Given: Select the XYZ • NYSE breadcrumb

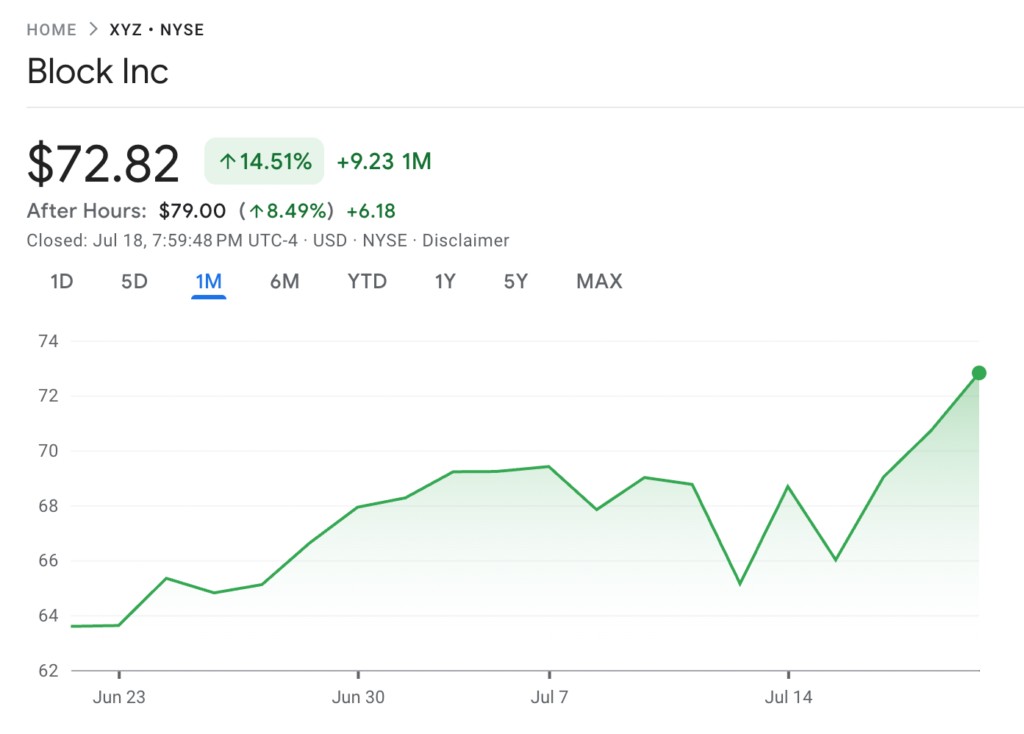Looking at the screenshot, I should 156,29.
